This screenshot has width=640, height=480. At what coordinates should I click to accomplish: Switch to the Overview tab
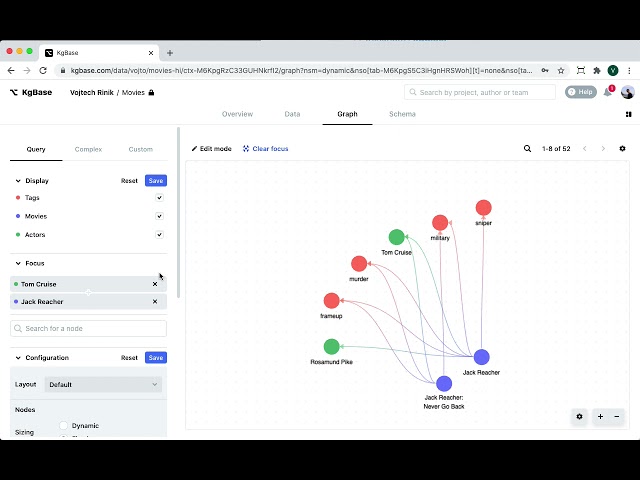(x=238, y=114)
